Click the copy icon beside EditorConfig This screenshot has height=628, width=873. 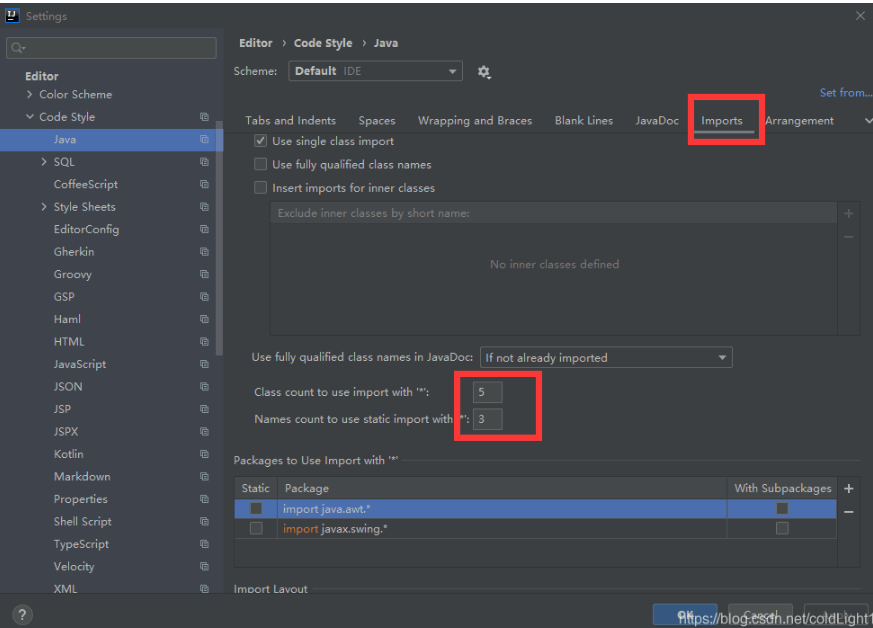click(x=204, y=229)
